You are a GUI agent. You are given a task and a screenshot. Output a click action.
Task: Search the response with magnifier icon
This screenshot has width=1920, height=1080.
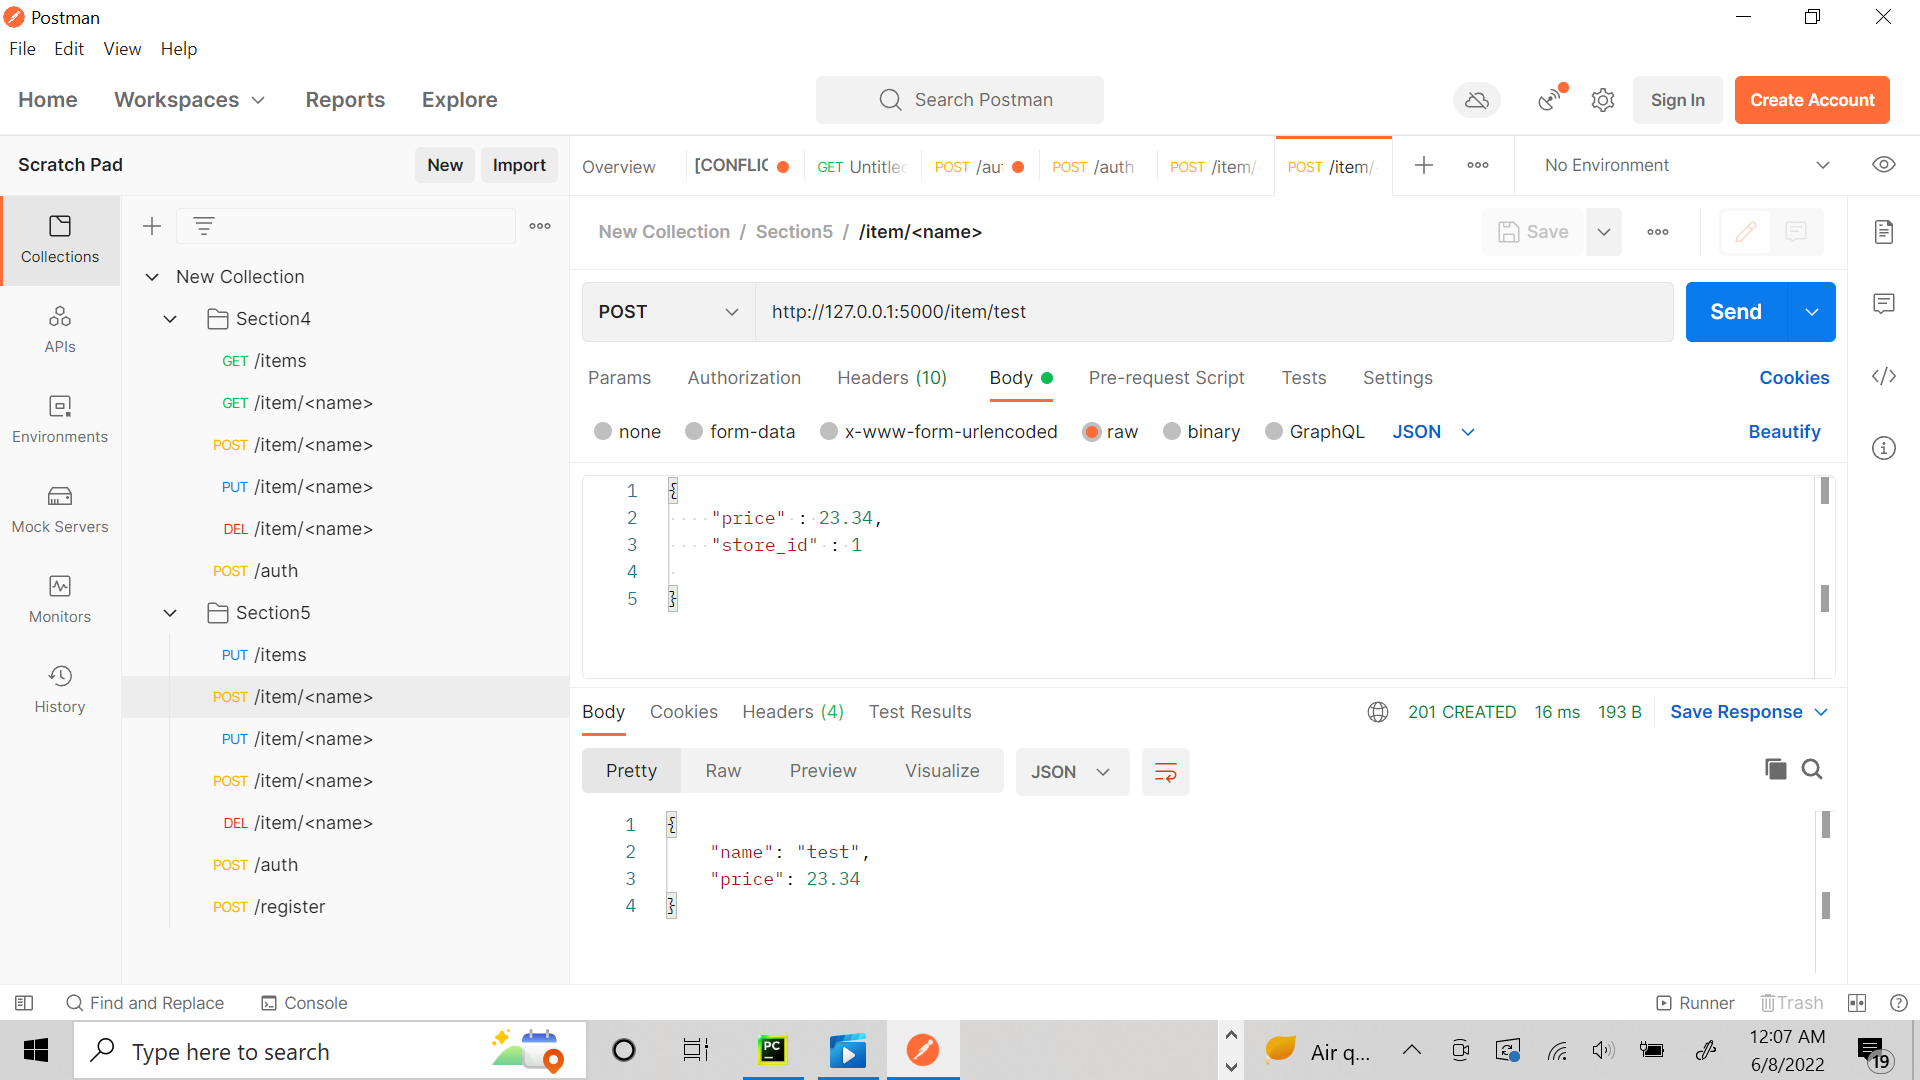1812,769
